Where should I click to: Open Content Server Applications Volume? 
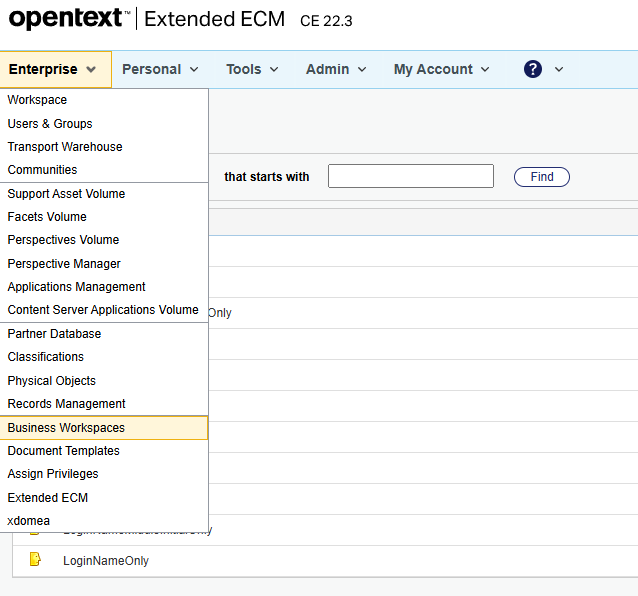coord(103,310)
